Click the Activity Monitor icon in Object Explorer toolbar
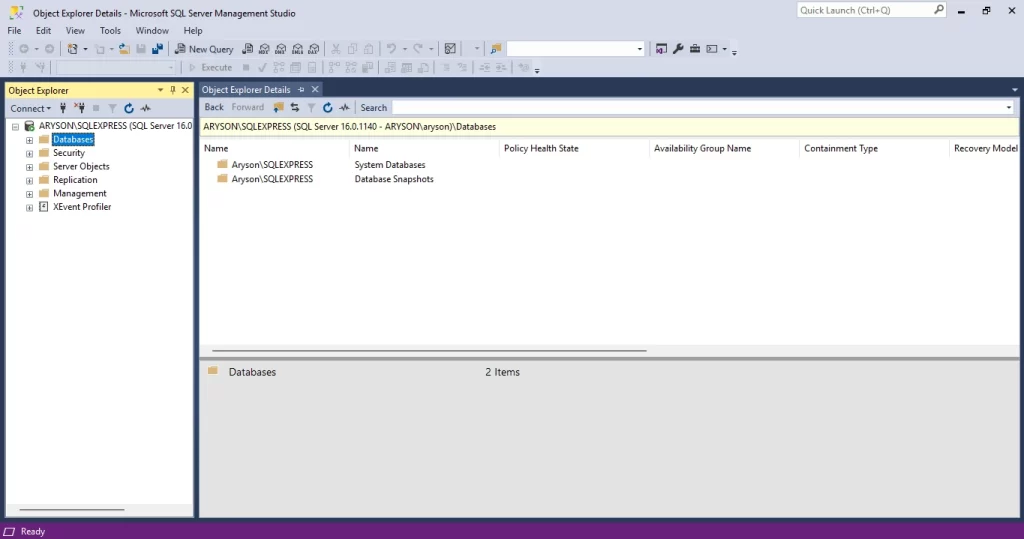 pyautogui.click(x=146, y=108)
